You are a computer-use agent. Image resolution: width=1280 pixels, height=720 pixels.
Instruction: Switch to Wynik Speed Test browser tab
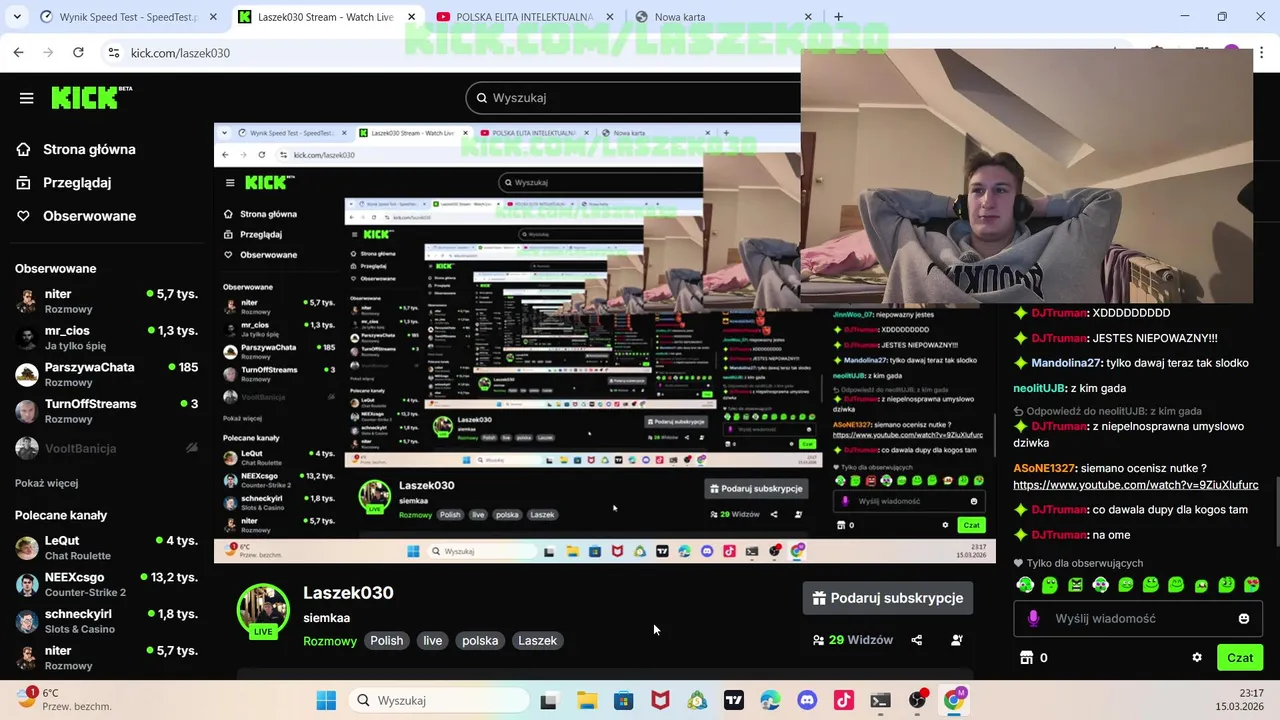click(128, 17)
